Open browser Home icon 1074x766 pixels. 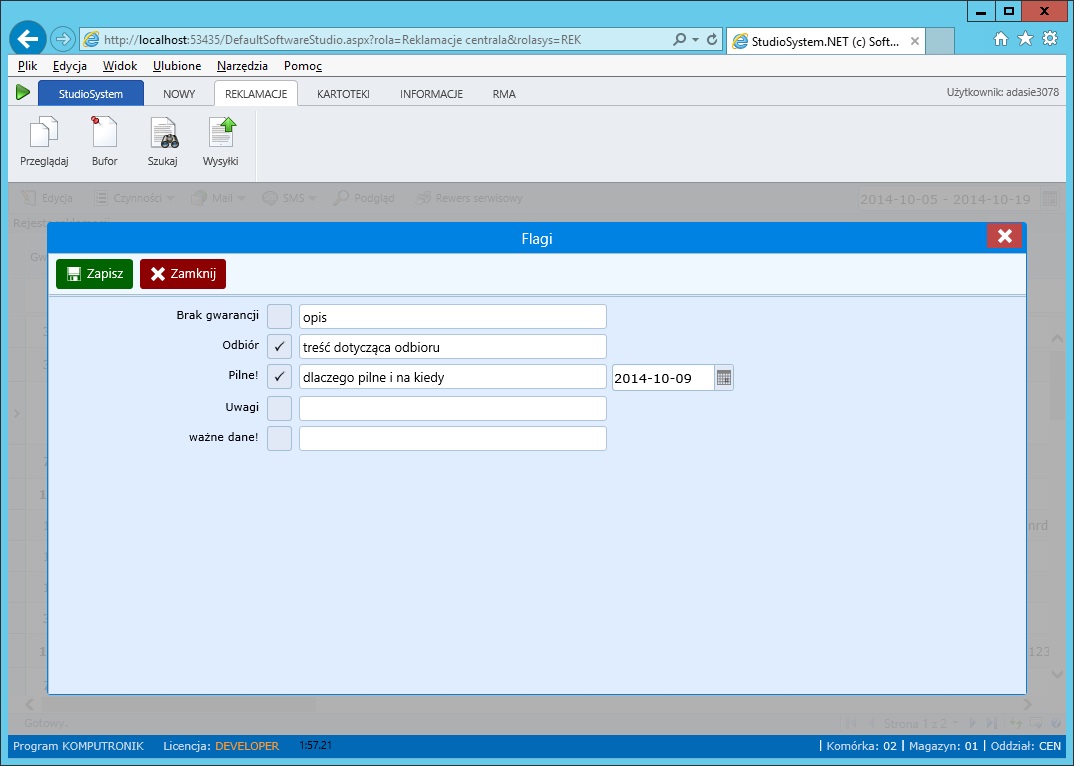pyautogui.click(x=1000, y=39)
